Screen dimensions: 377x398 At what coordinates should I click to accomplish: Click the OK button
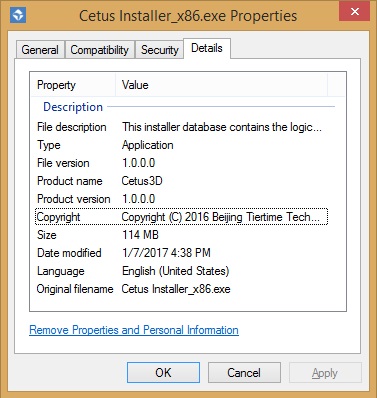click(x=163, y=372)
